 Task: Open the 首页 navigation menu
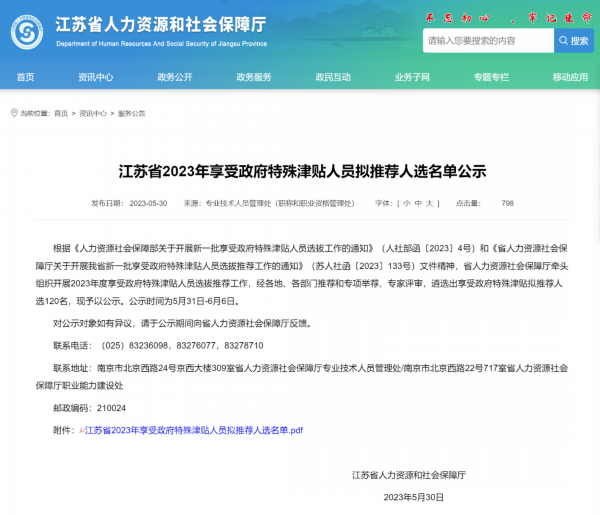25,77
